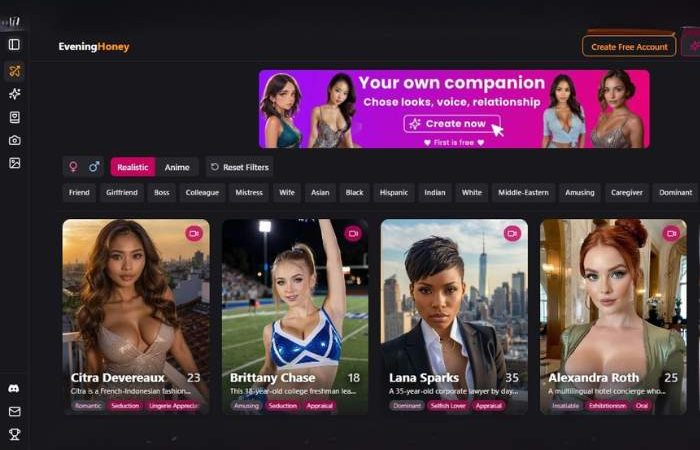The height and width of the screenshot is (450, 700).
Task: Select the Realistic style toggle
Action: (133, 167)
